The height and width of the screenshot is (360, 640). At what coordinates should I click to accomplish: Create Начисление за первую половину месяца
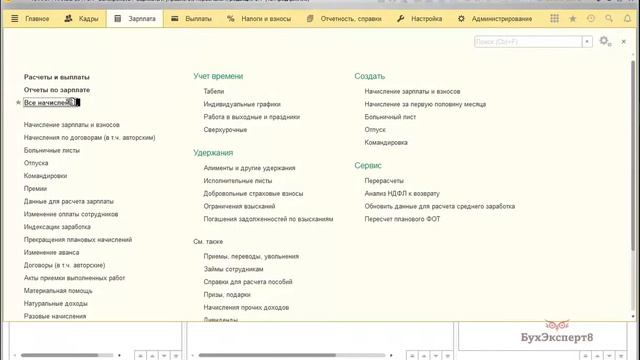[425, 104]
